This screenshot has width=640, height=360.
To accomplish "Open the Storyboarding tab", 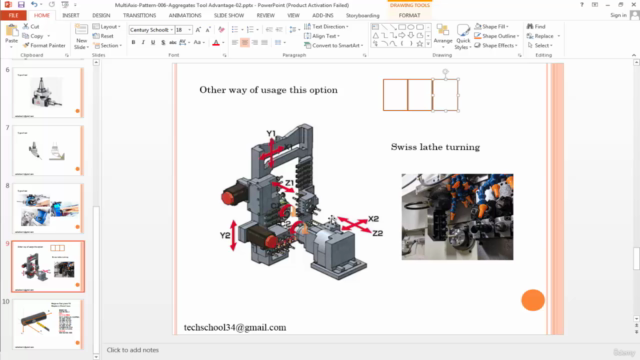I will click(x=362, y=15).
